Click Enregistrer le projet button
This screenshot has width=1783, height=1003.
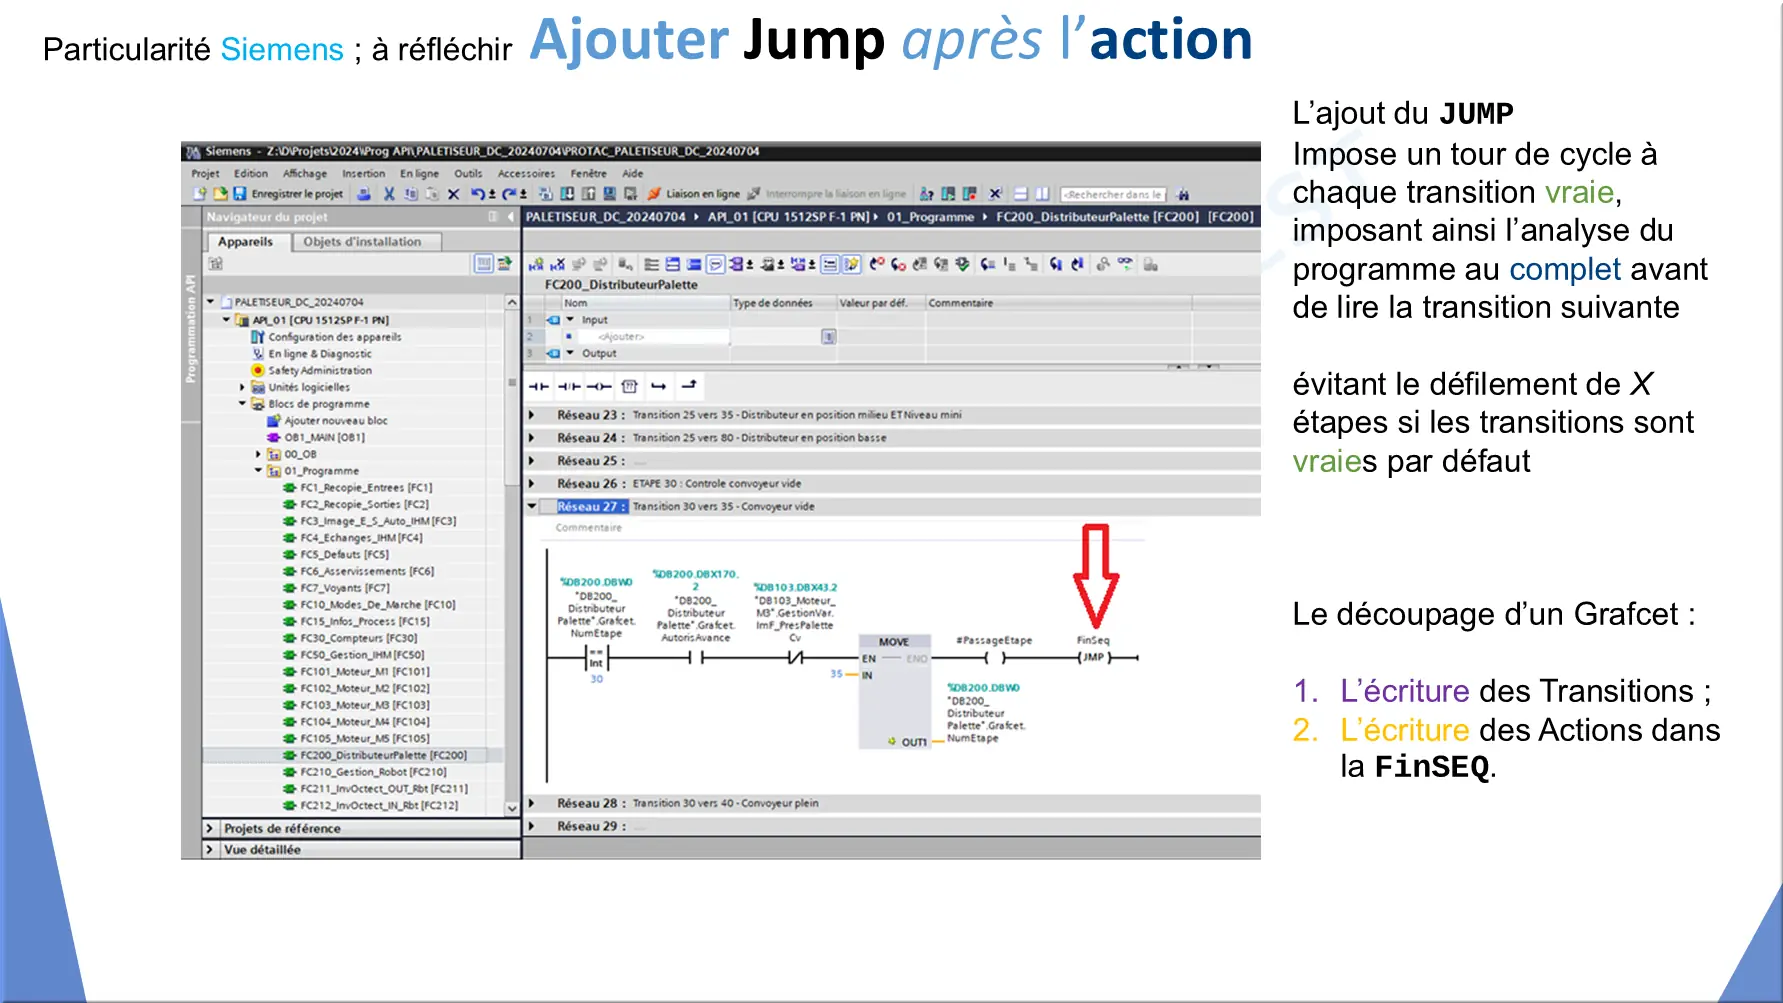click(x=289, y=194)
